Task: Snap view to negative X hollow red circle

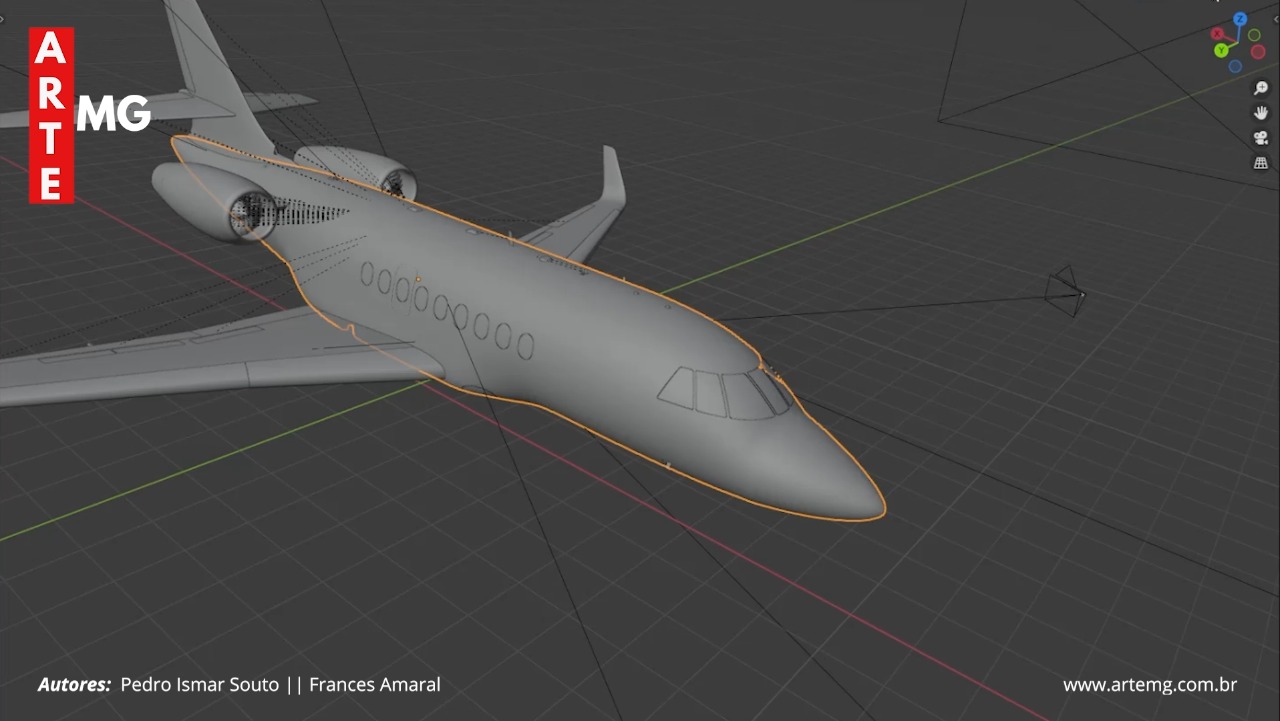Action: coord(1258,52)
